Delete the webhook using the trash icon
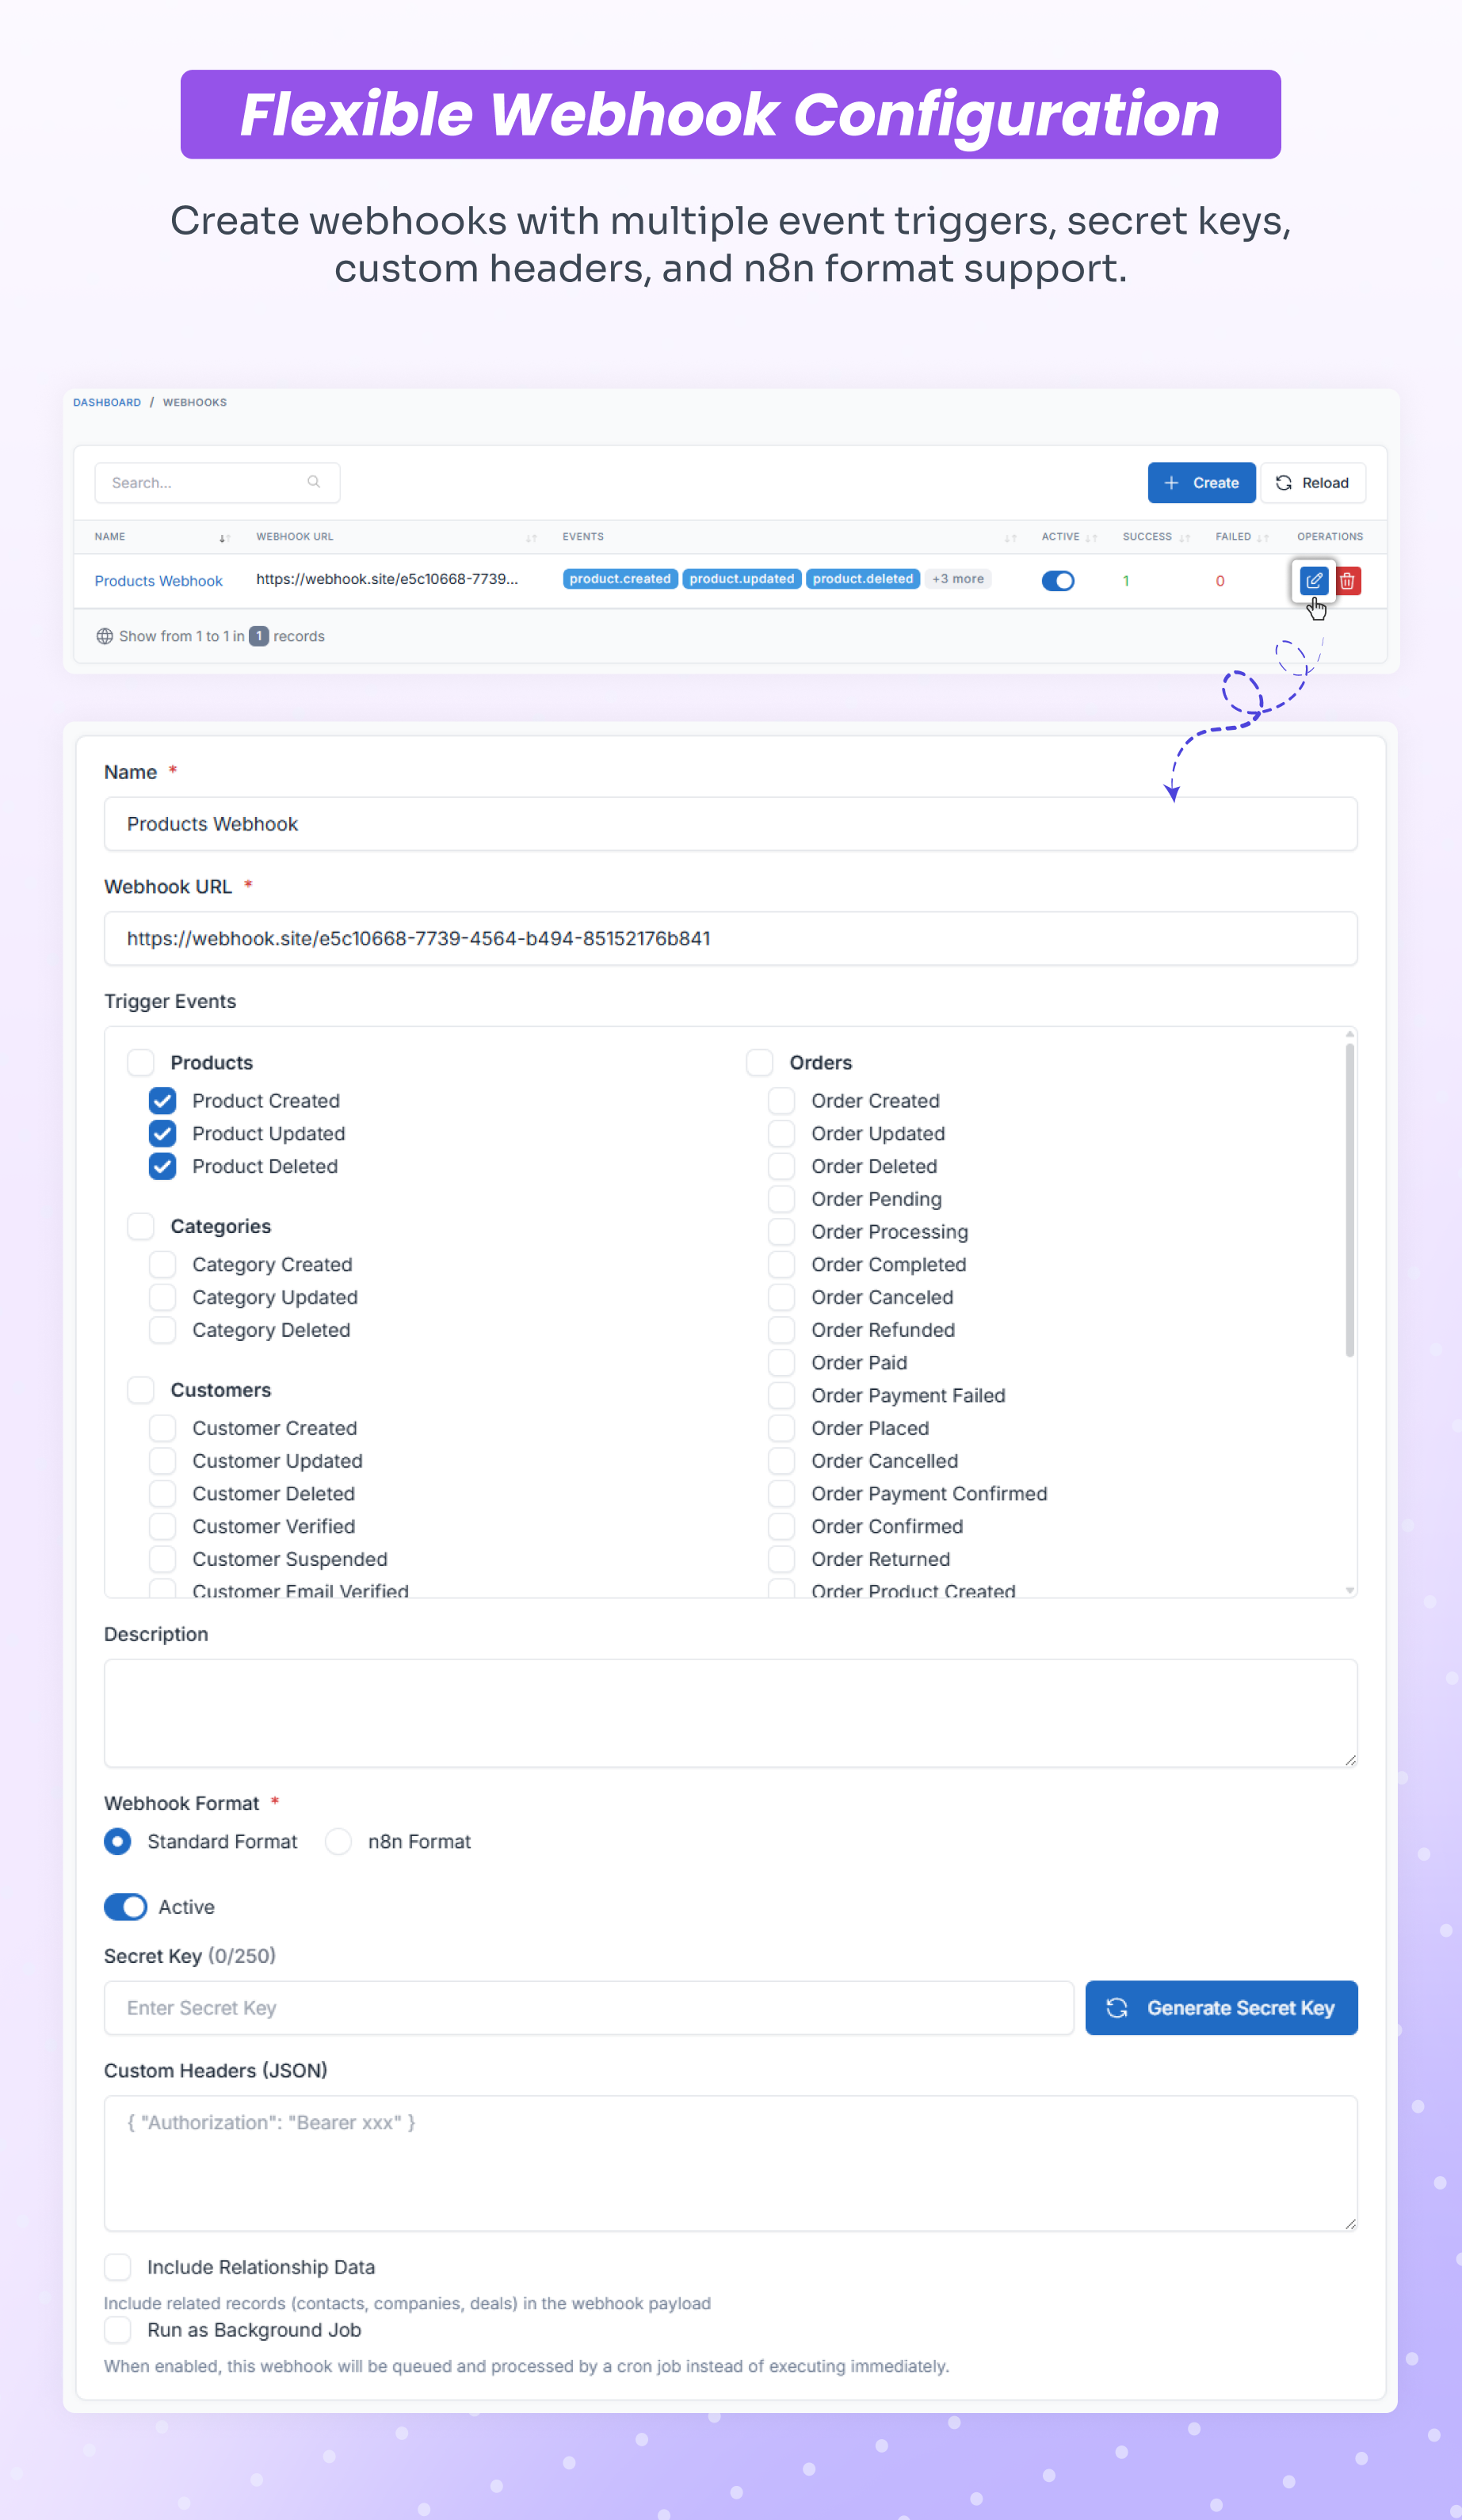Screen dimensions: 1462x2520 click(1348, 580)
